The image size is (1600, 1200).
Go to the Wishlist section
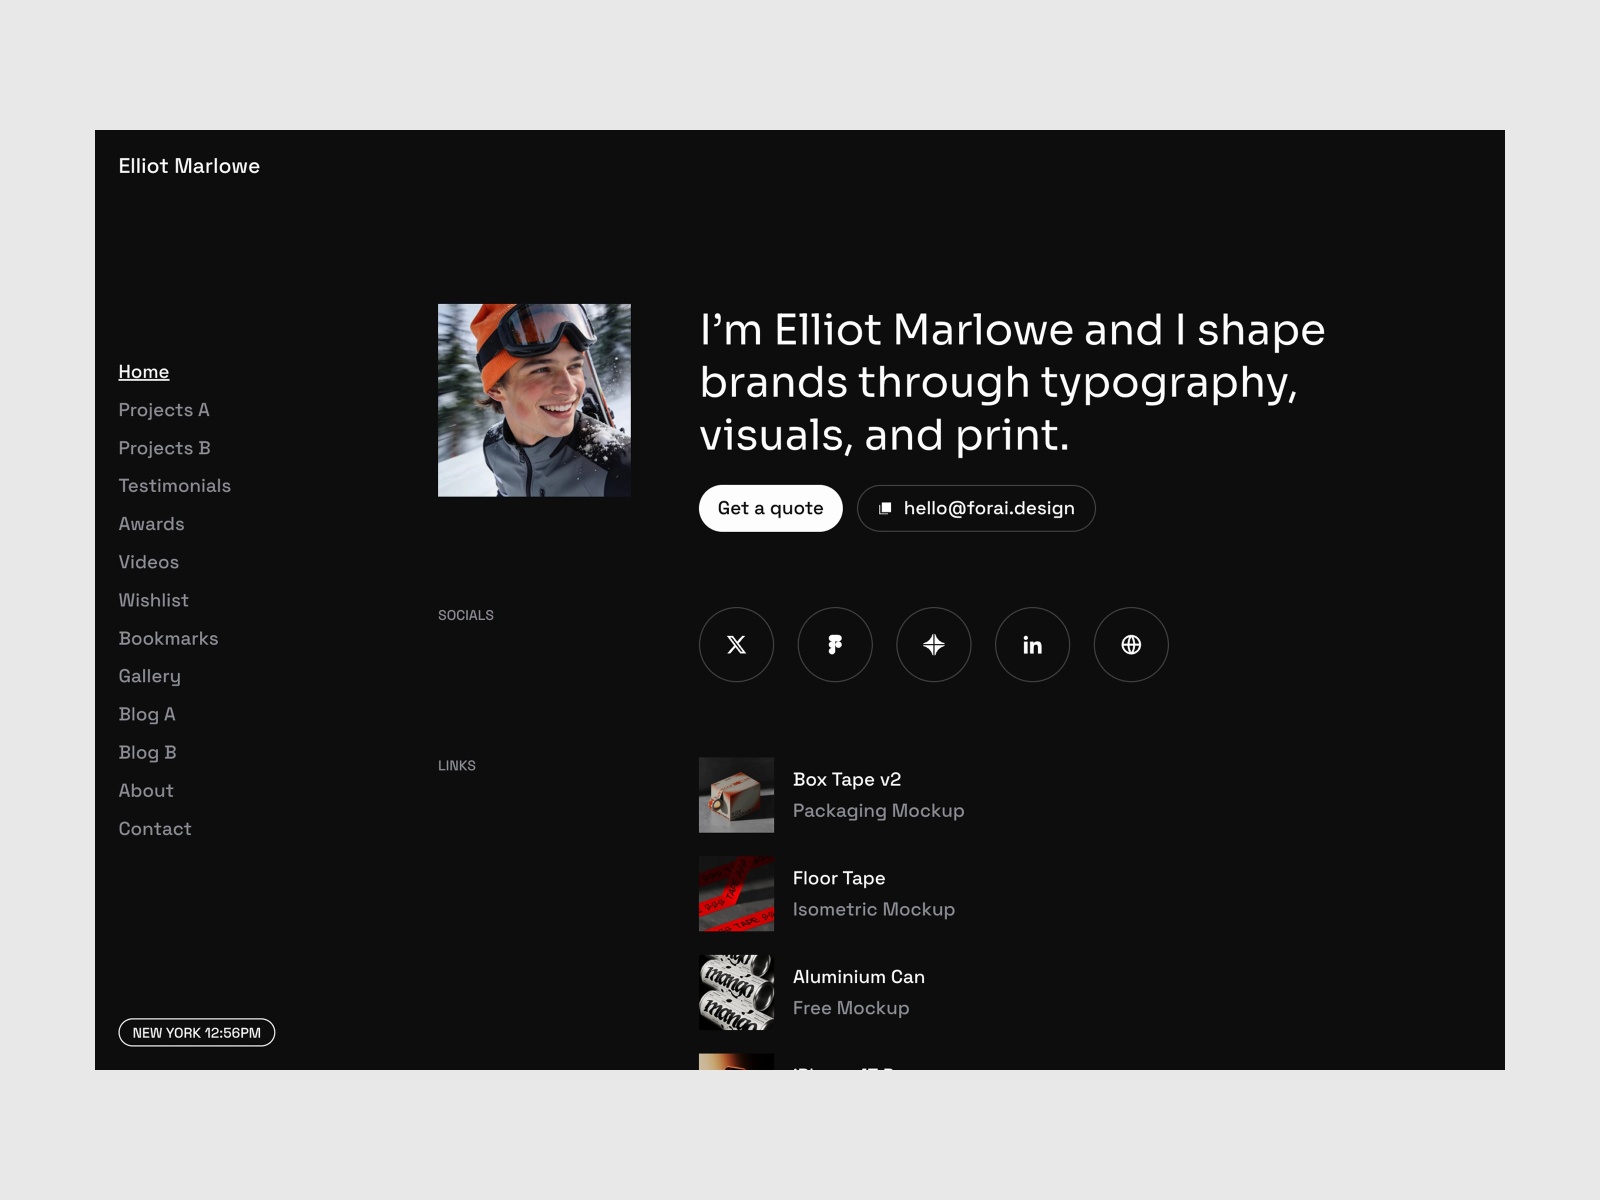(153, 600)
